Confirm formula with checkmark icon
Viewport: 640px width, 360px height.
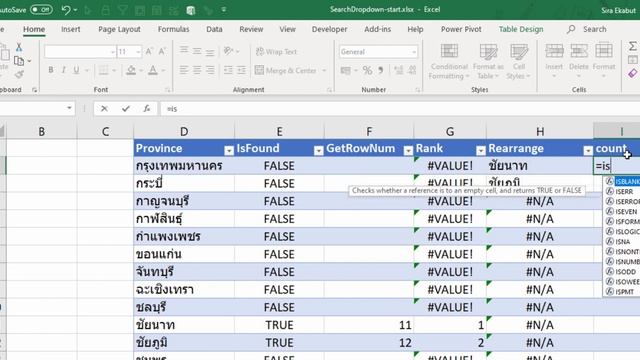[126, 109]
